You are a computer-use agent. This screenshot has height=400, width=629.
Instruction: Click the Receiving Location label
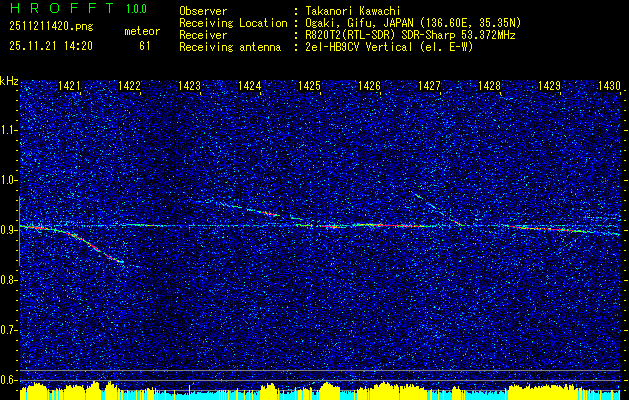pos(233,23)
